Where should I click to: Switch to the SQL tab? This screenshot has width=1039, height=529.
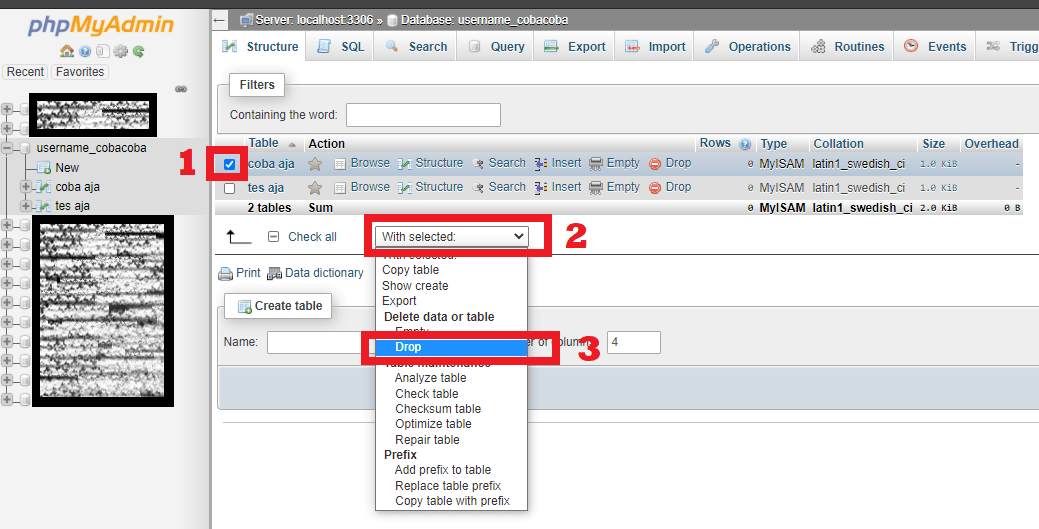coord(340,46)
